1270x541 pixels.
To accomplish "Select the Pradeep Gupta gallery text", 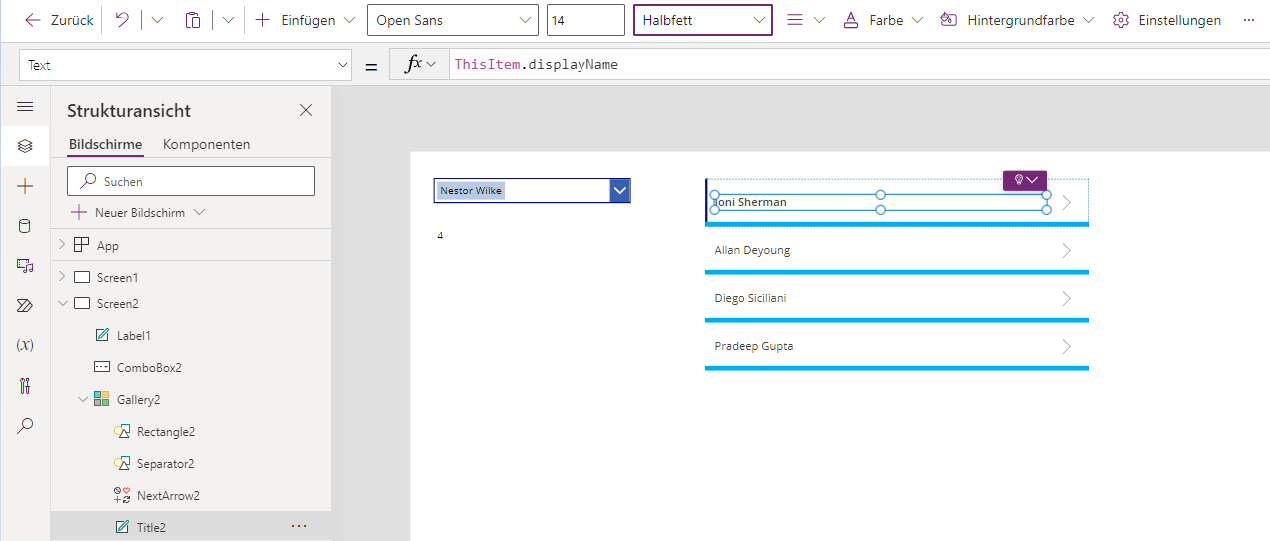I will (x=754, y=346).
